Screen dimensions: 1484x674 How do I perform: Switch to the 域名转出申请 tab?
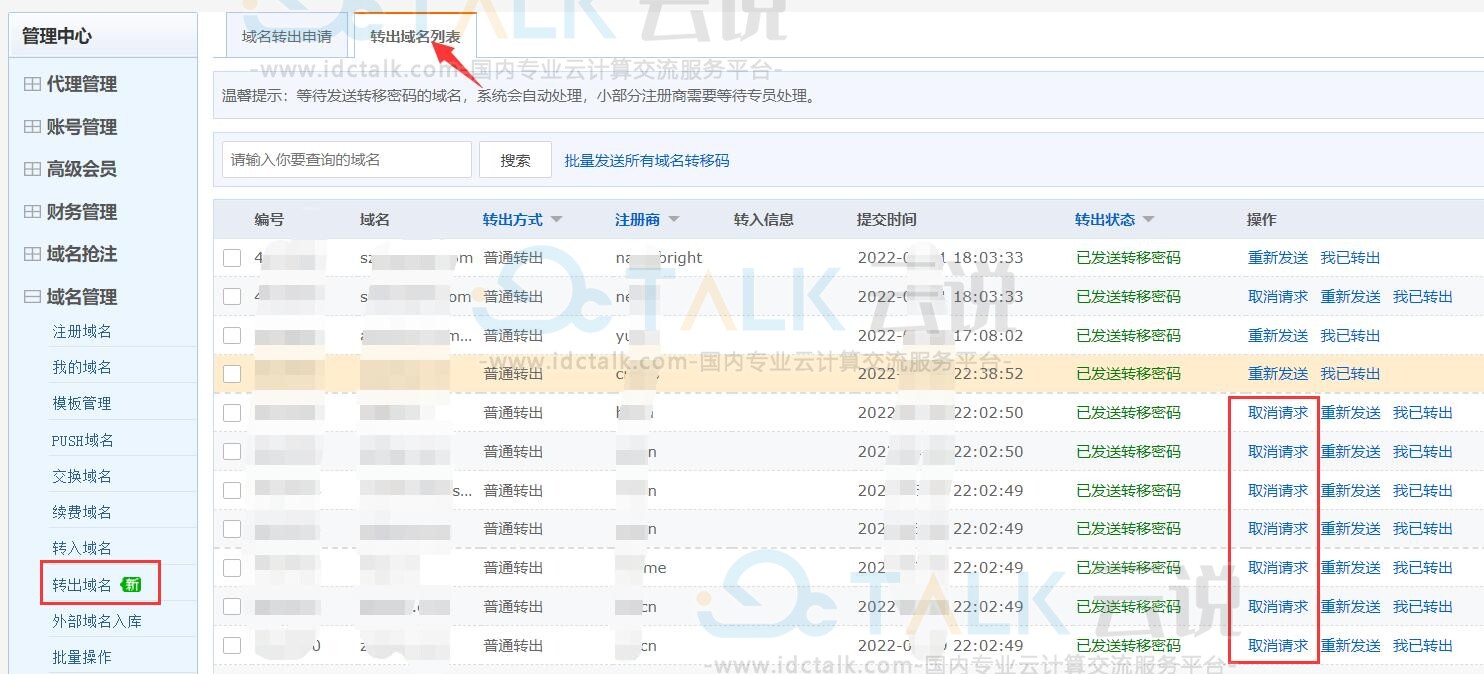[286, 37]
